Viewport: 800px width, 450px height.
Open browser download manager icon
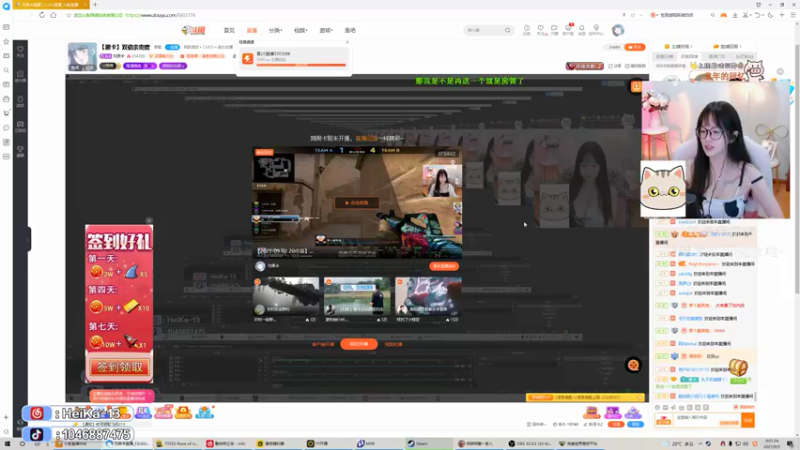click(x=735, y=15)
